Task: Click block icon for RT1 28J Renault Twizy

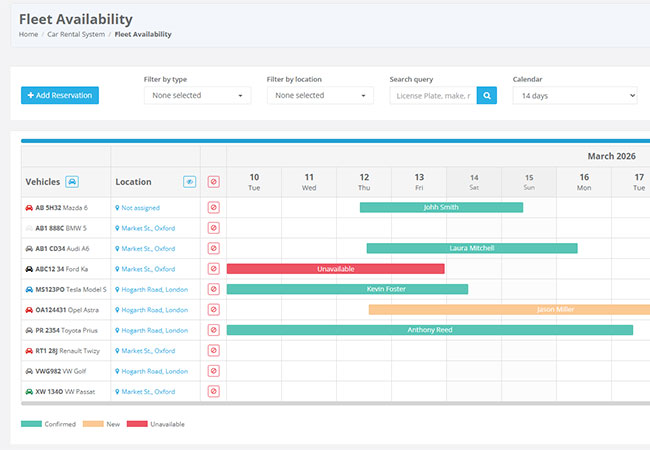Action: (213, 351)
